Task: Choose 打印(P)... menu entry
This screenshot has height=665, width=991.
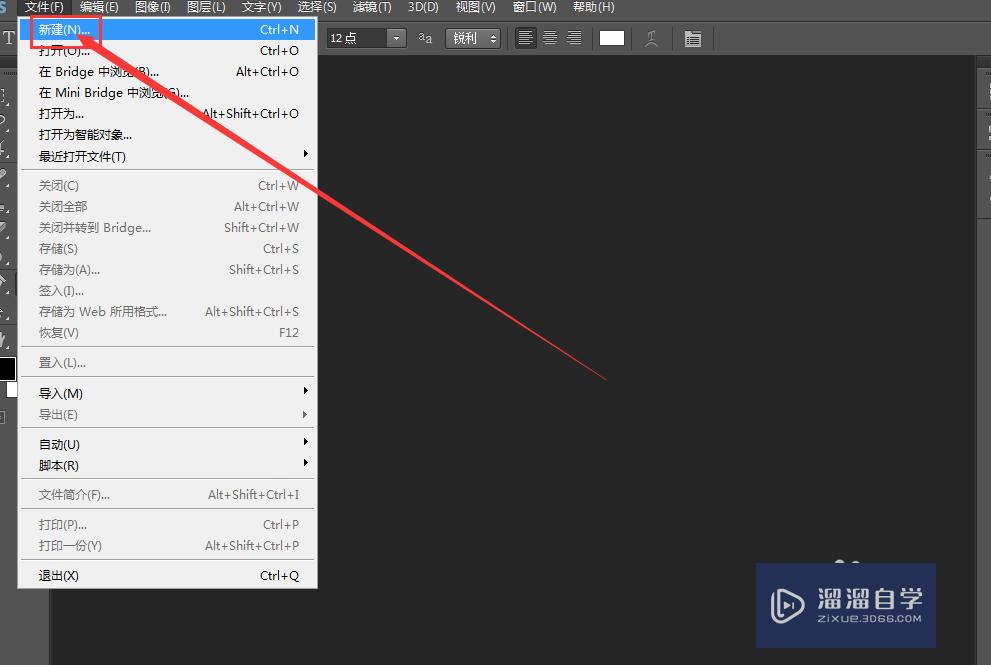Action: [167, 525]
